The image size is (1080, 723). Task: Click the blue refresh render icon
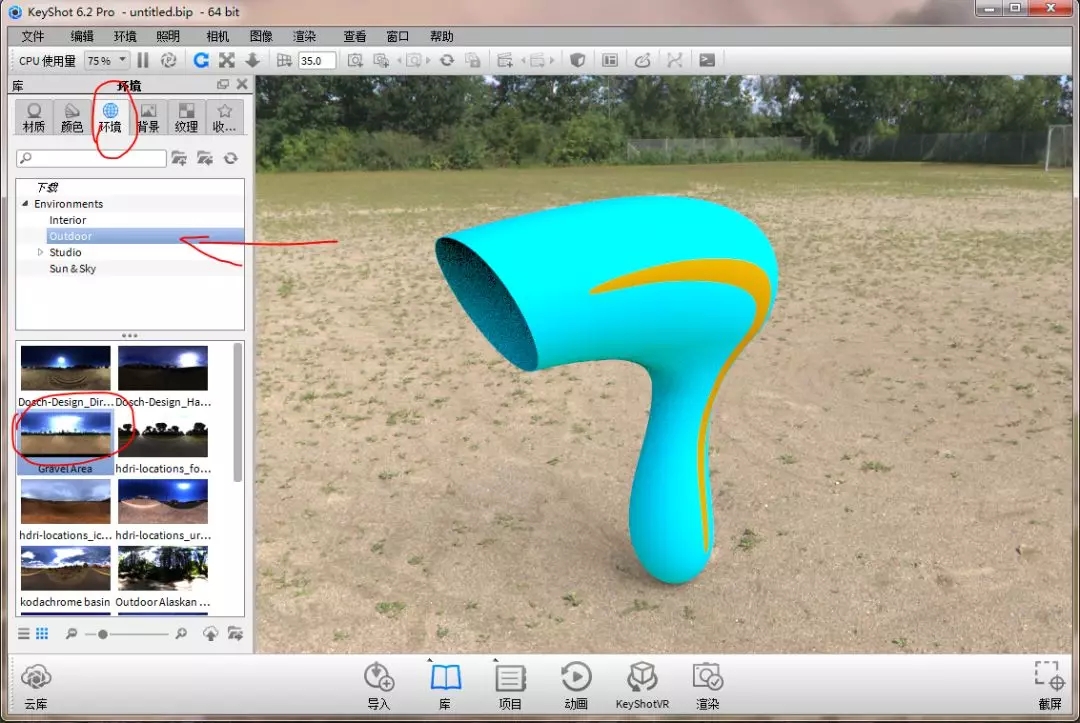(x=201, y=60)
